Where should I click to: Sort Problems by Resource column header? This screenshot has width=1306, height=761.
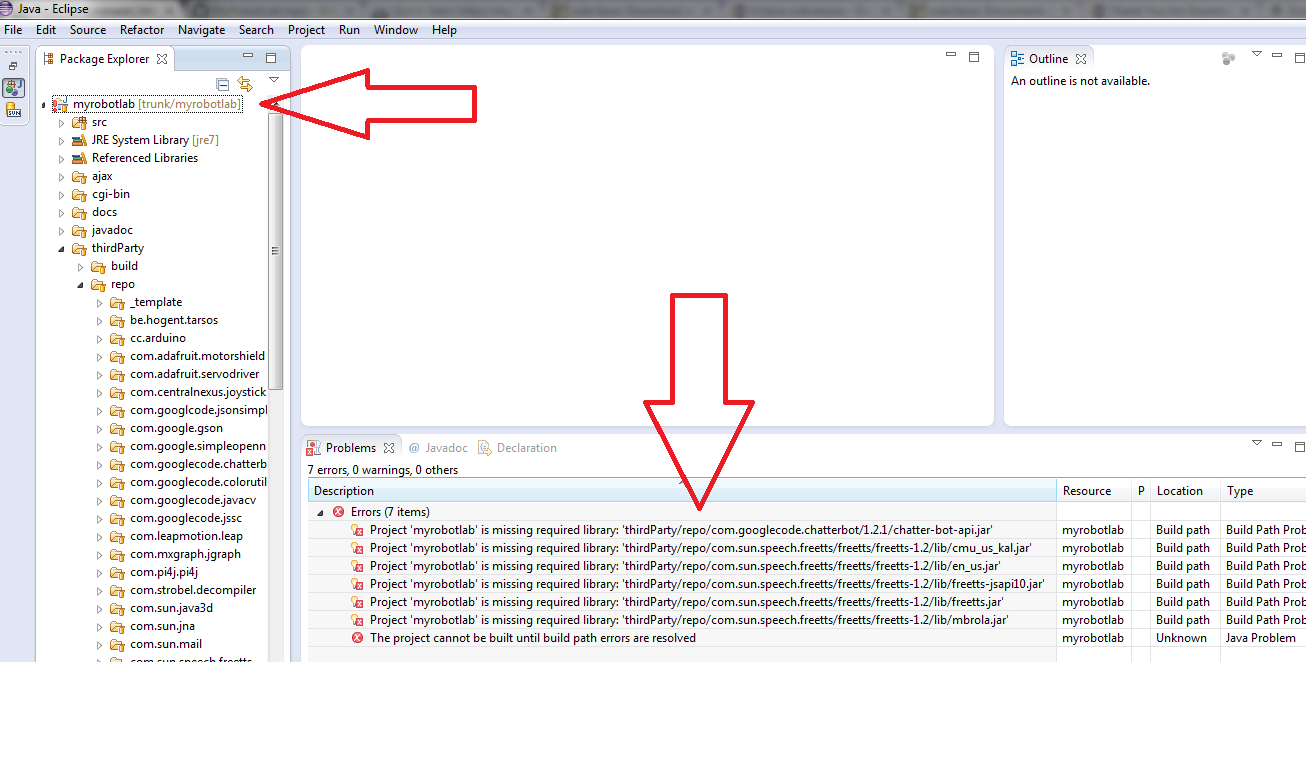coord(1094,491)
